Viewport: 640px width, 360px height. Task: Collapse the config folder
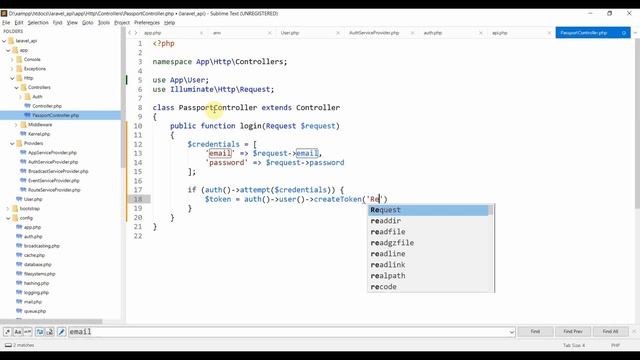pyautogui.click(x=8, y=218)
